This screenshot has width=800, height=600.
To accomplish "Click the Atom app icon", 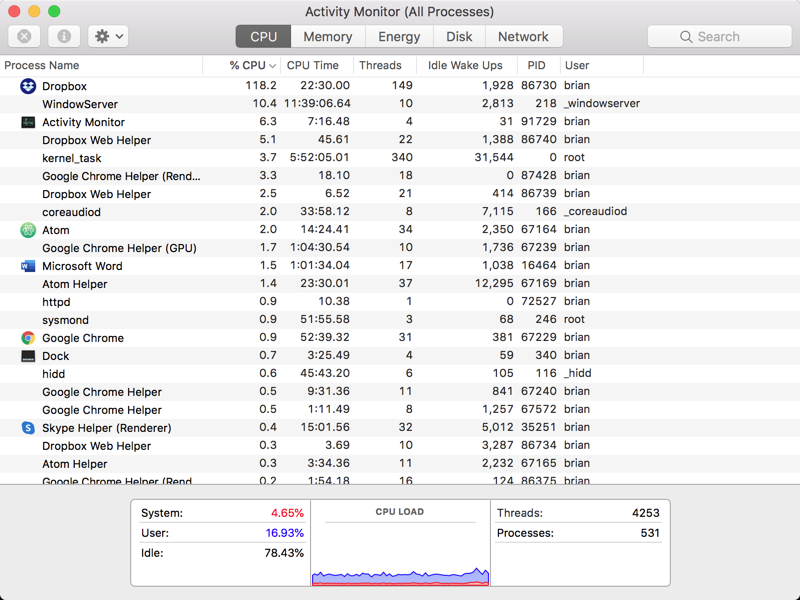I will (x=28, y=230).
